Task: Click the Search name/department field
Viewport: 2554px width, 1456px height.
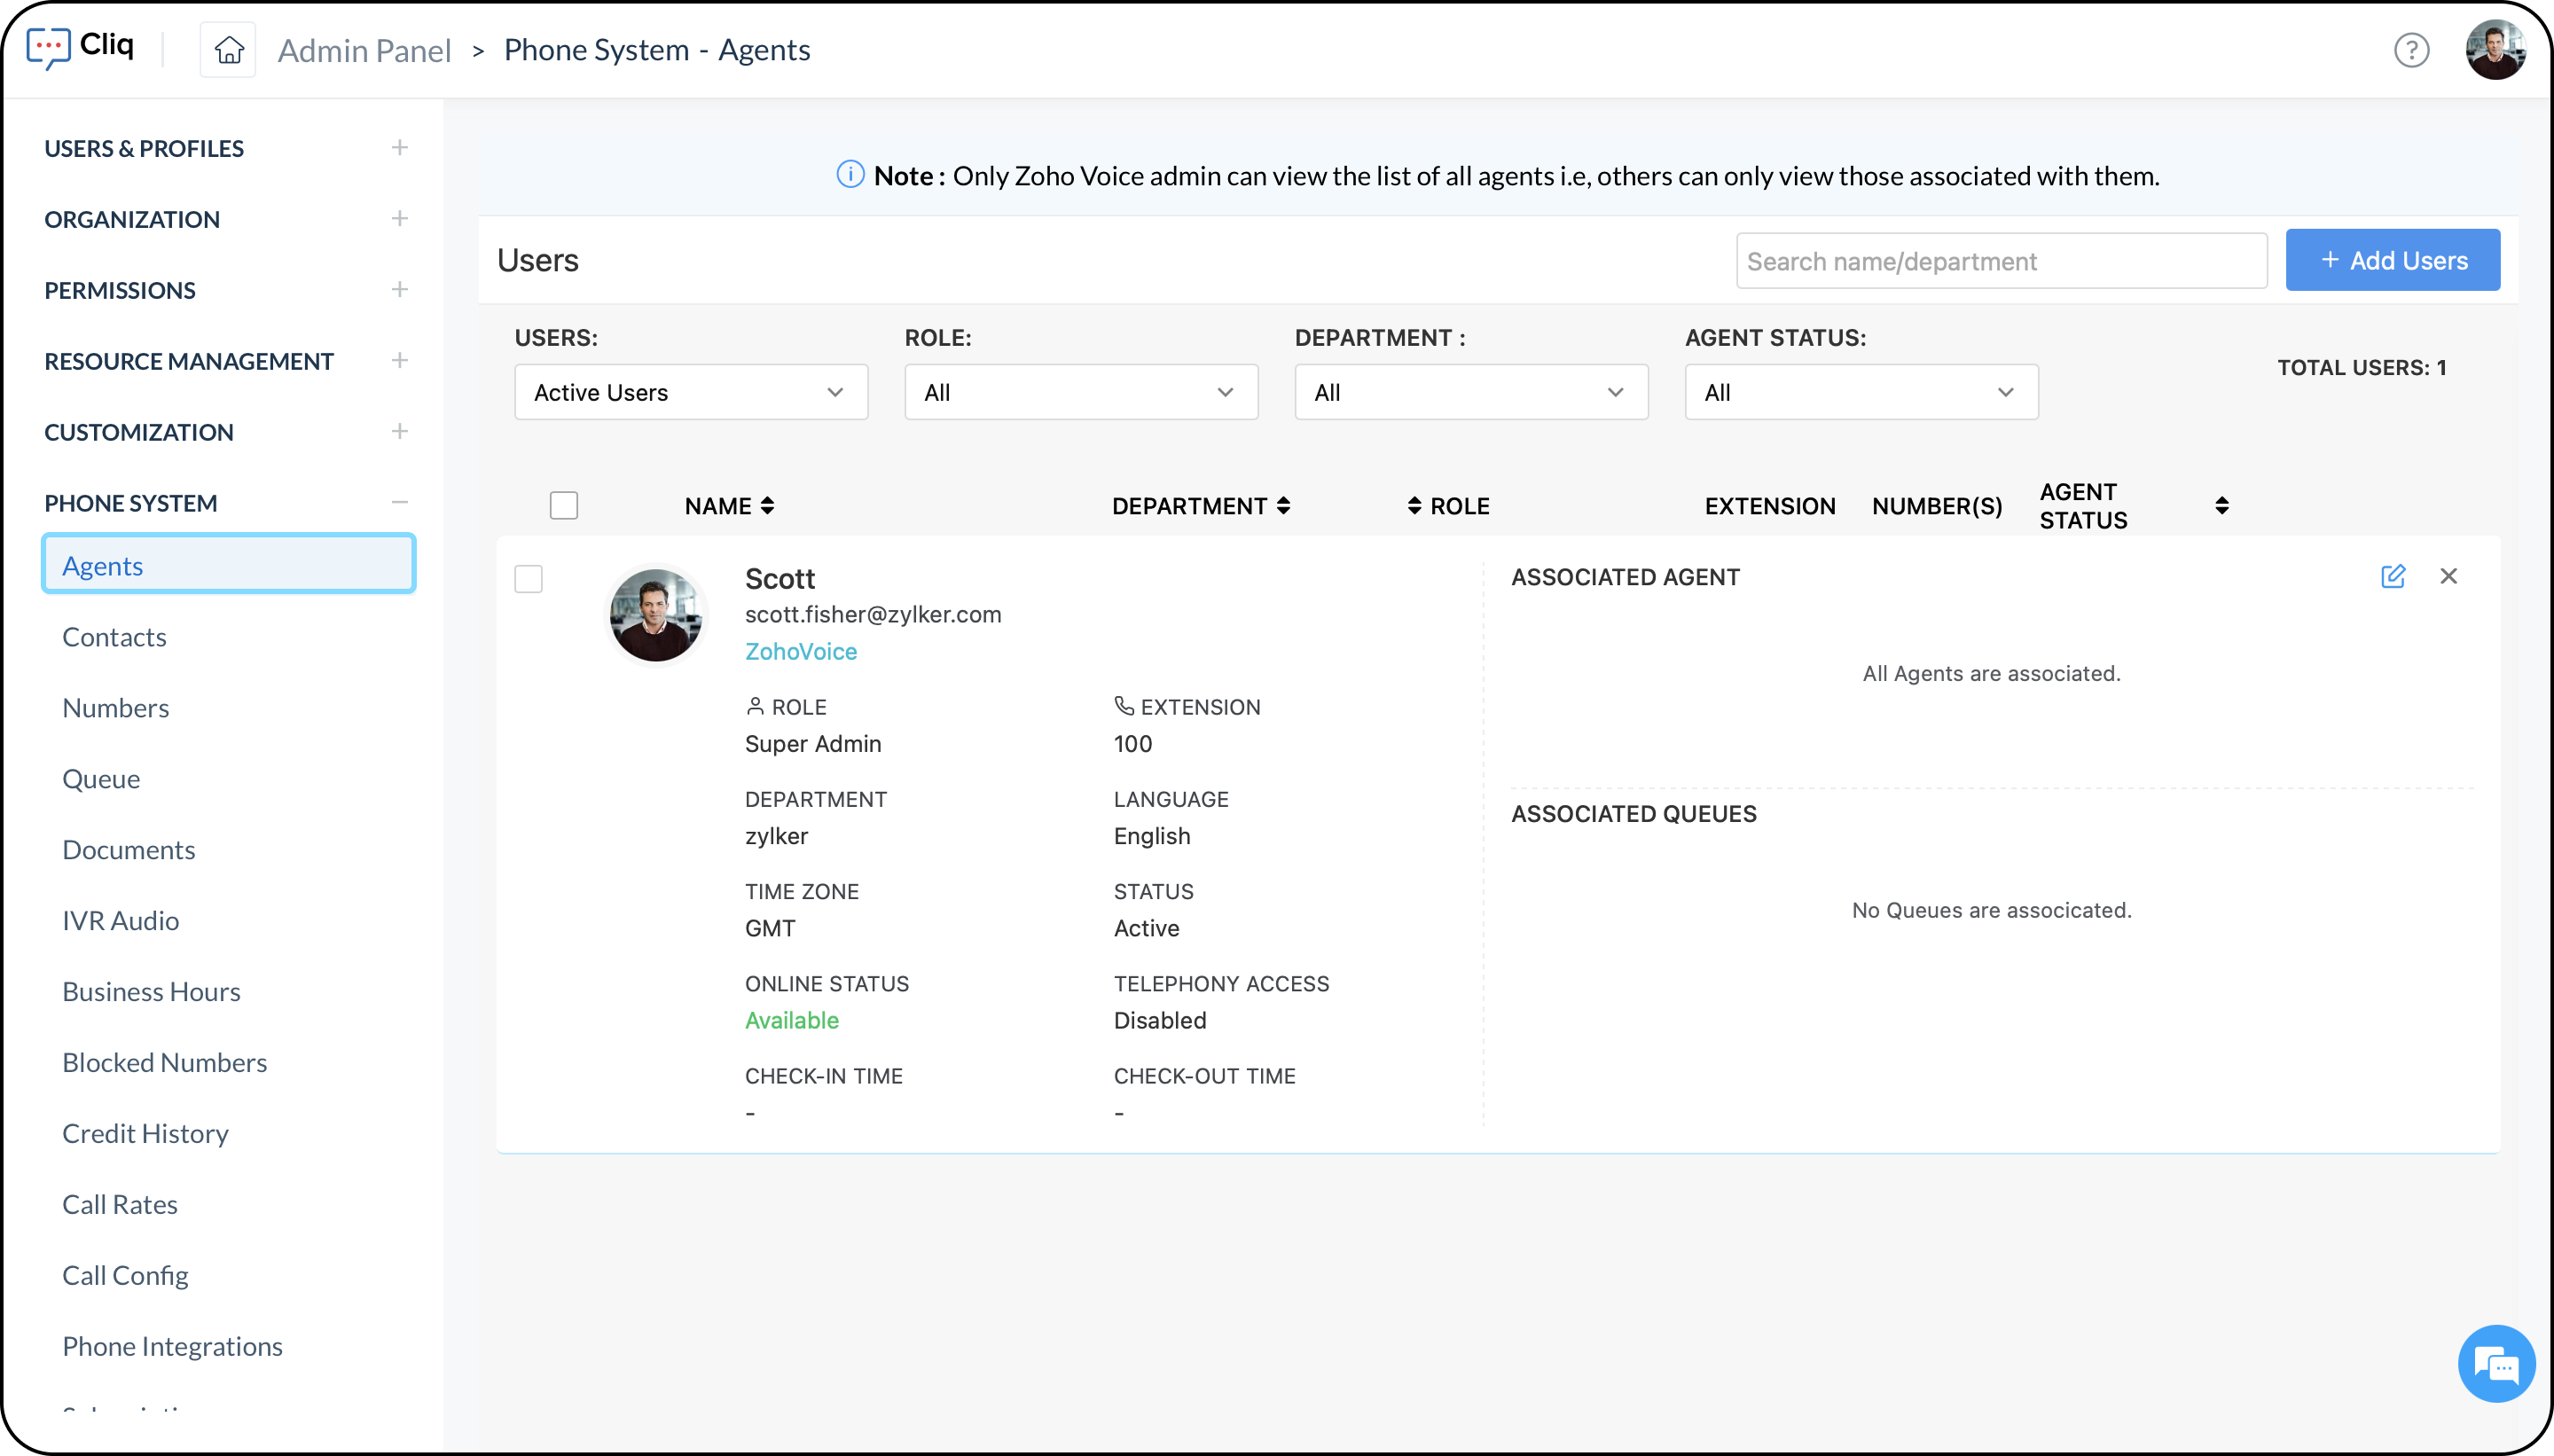Action: pos(2000,261)
